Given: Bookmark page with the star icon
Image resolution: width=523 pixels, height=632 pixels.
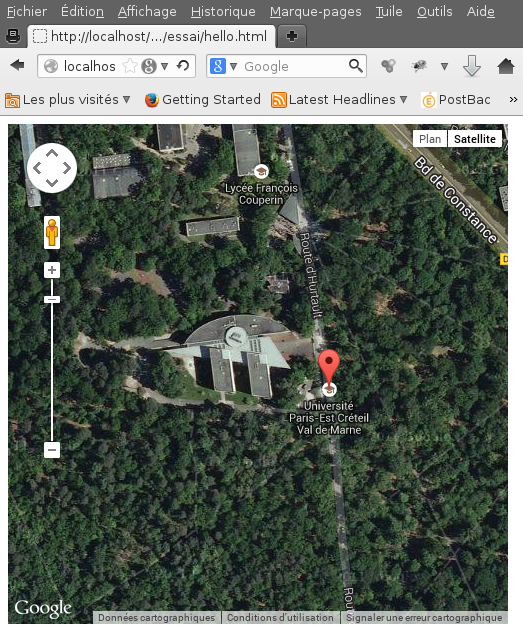Looking at the screenshot, I should point(130,66).
